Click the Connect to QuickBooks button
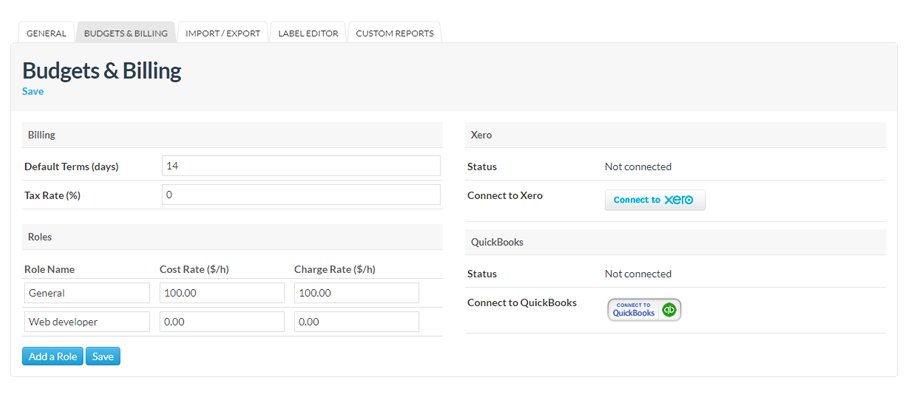 coord(644,310)
